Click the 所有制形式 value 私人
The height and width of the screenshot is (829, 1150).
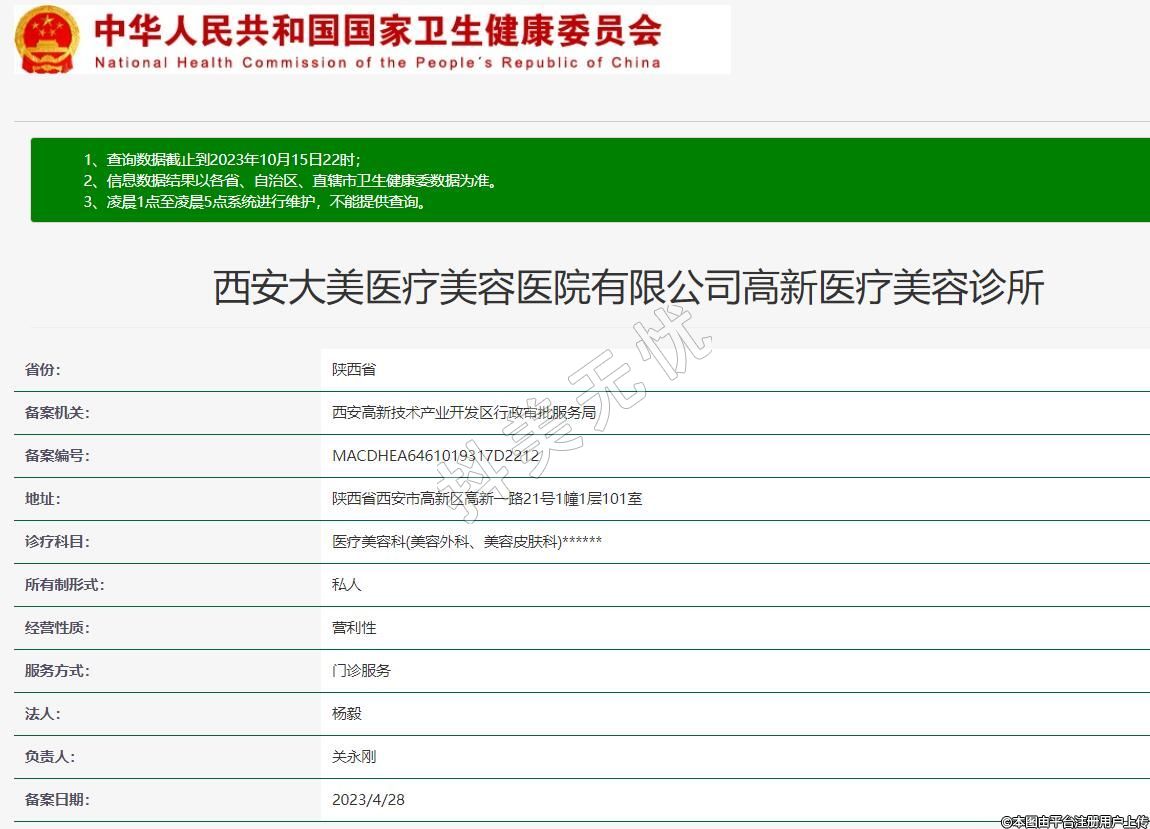pos(346,584)
